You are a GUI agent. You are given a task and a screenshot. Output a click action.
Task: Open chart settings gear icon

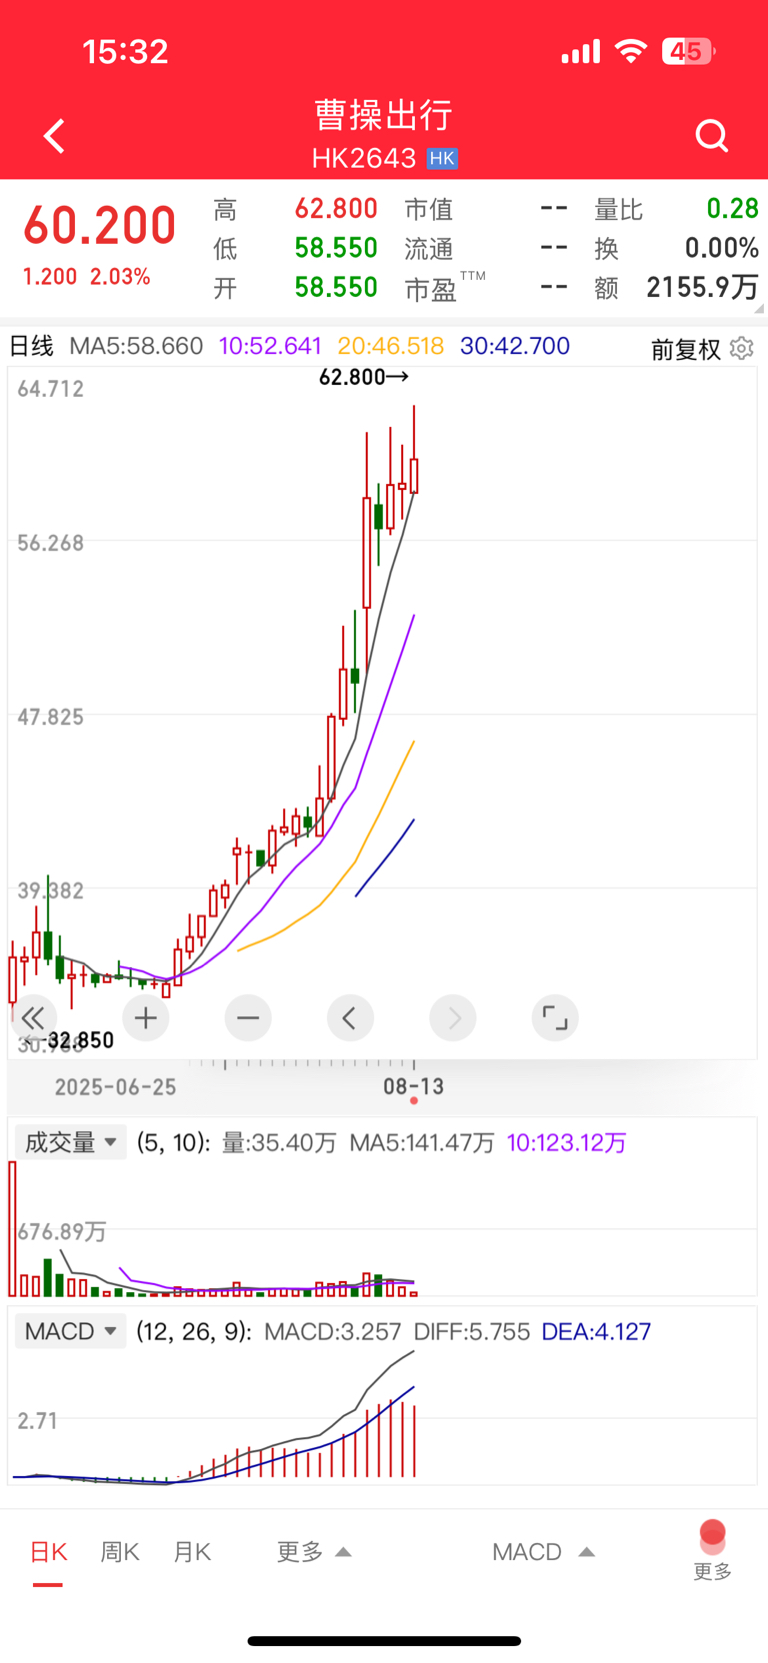click(742, 348)
